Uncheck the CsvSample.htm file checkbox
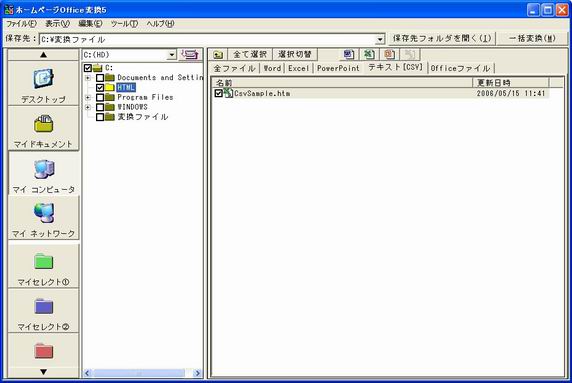This screenshot has height=383, width=572. coord(219,93)
